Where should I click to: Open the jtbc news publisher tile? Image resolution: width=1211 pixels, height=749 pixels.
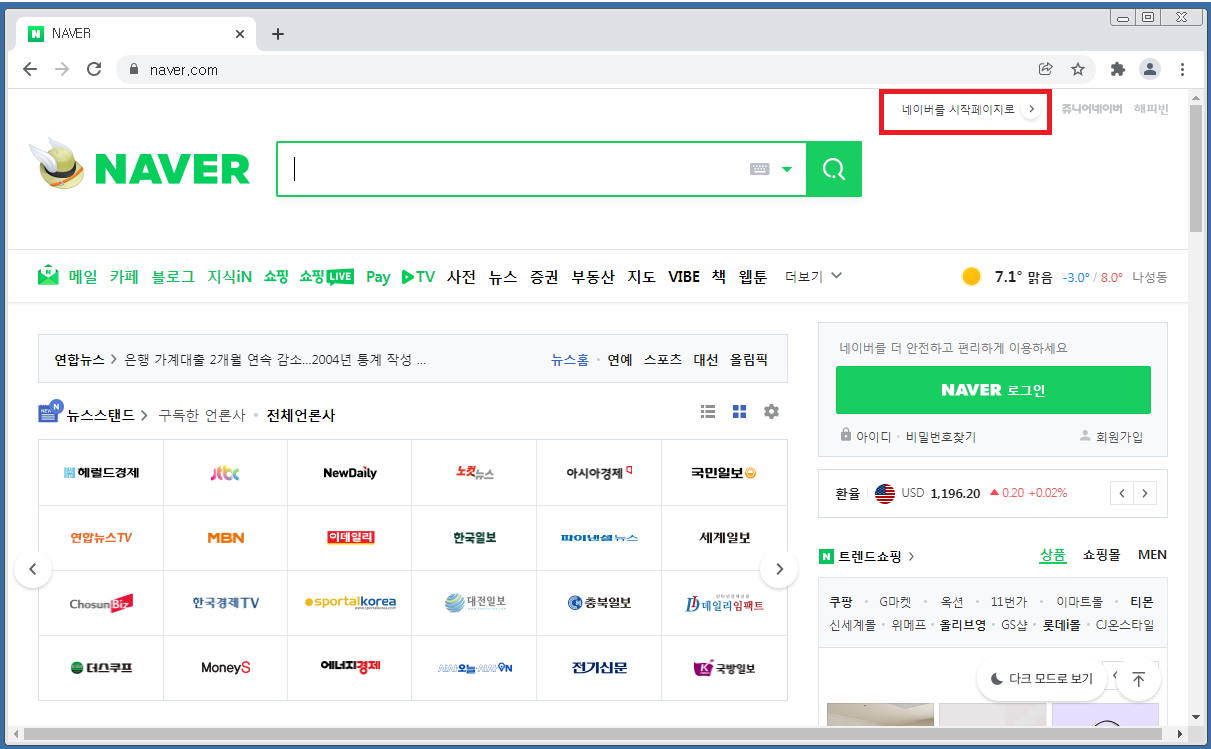click(225, 472)
